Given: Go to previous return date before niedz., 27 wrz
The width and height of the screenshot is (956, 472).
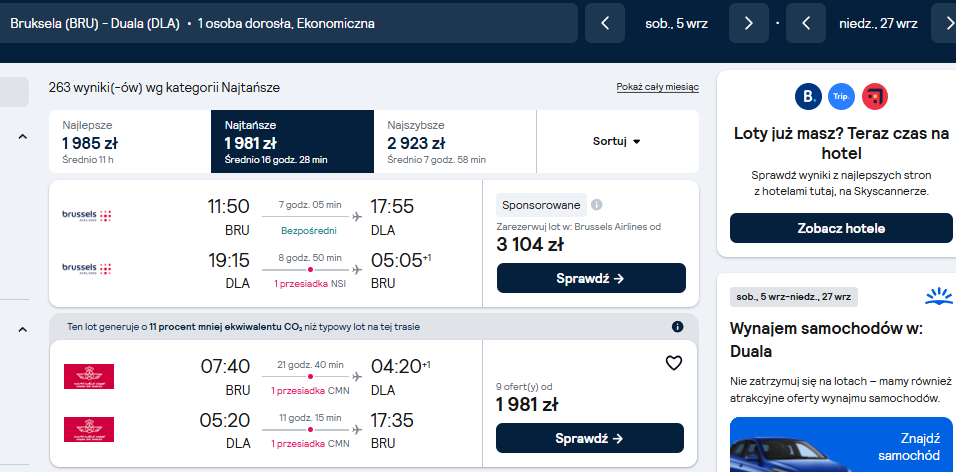Looking at the screenshot, I should coord(805,23).
